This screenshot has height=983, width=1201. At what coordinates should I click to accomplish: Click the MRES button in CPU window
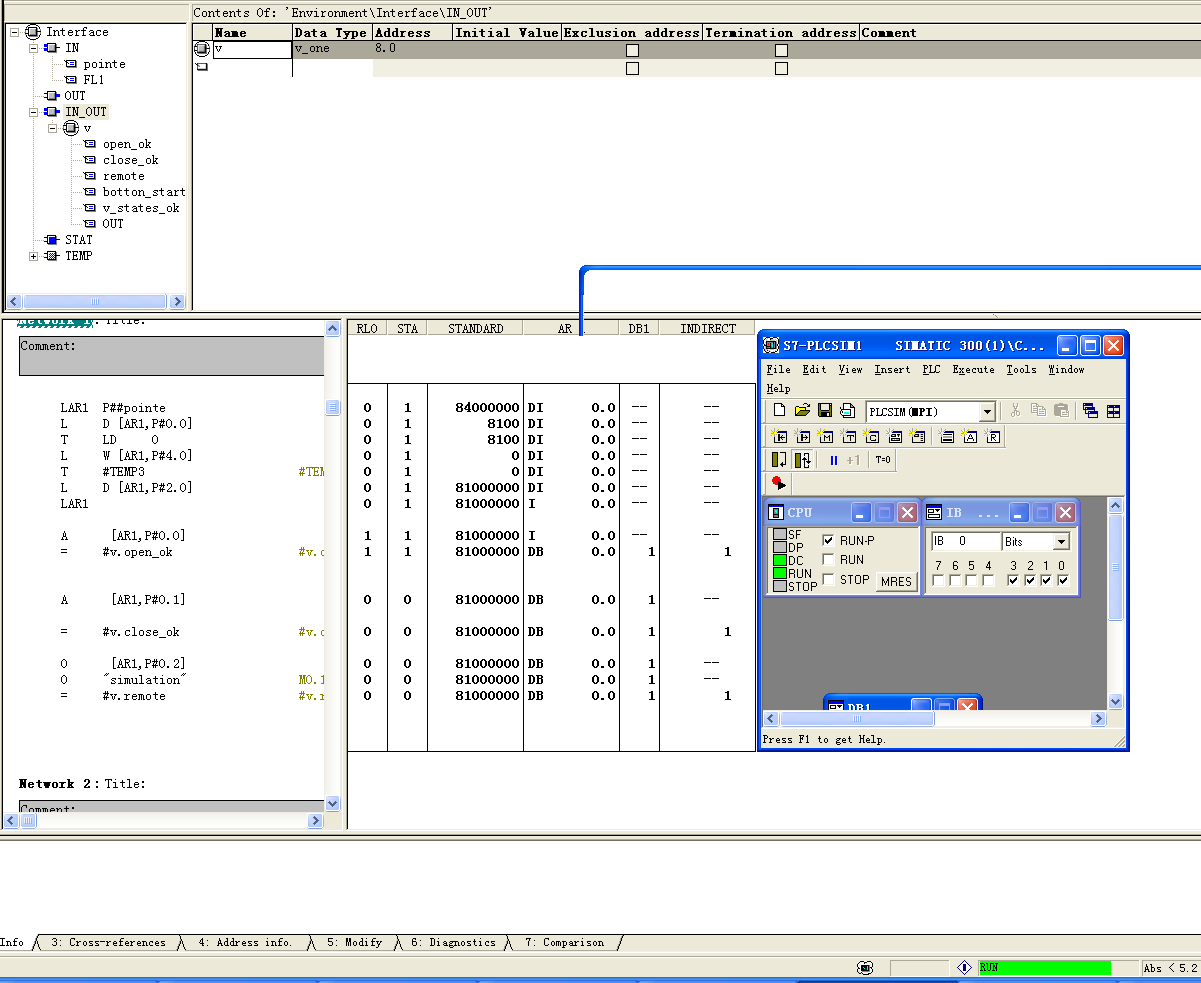coord(896,581)
